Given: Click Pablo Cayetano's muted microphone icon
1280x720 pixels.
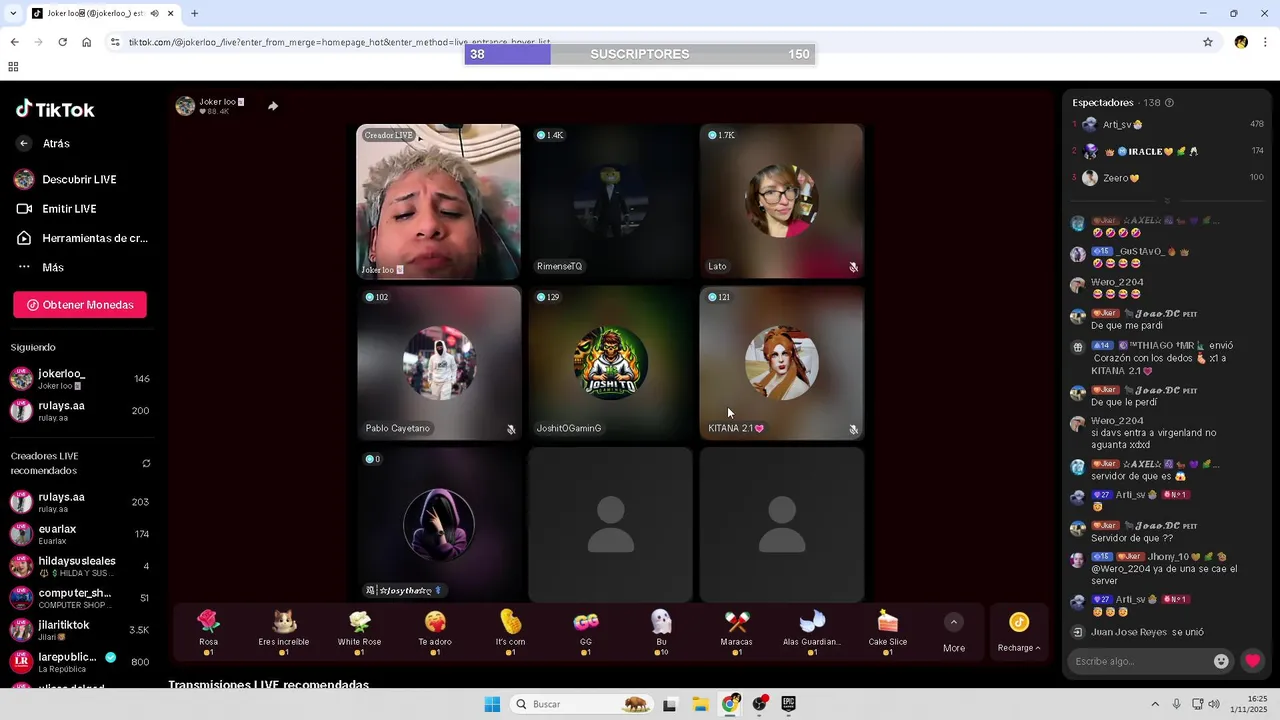Looking at the screenshot, I should coord(511,429).
